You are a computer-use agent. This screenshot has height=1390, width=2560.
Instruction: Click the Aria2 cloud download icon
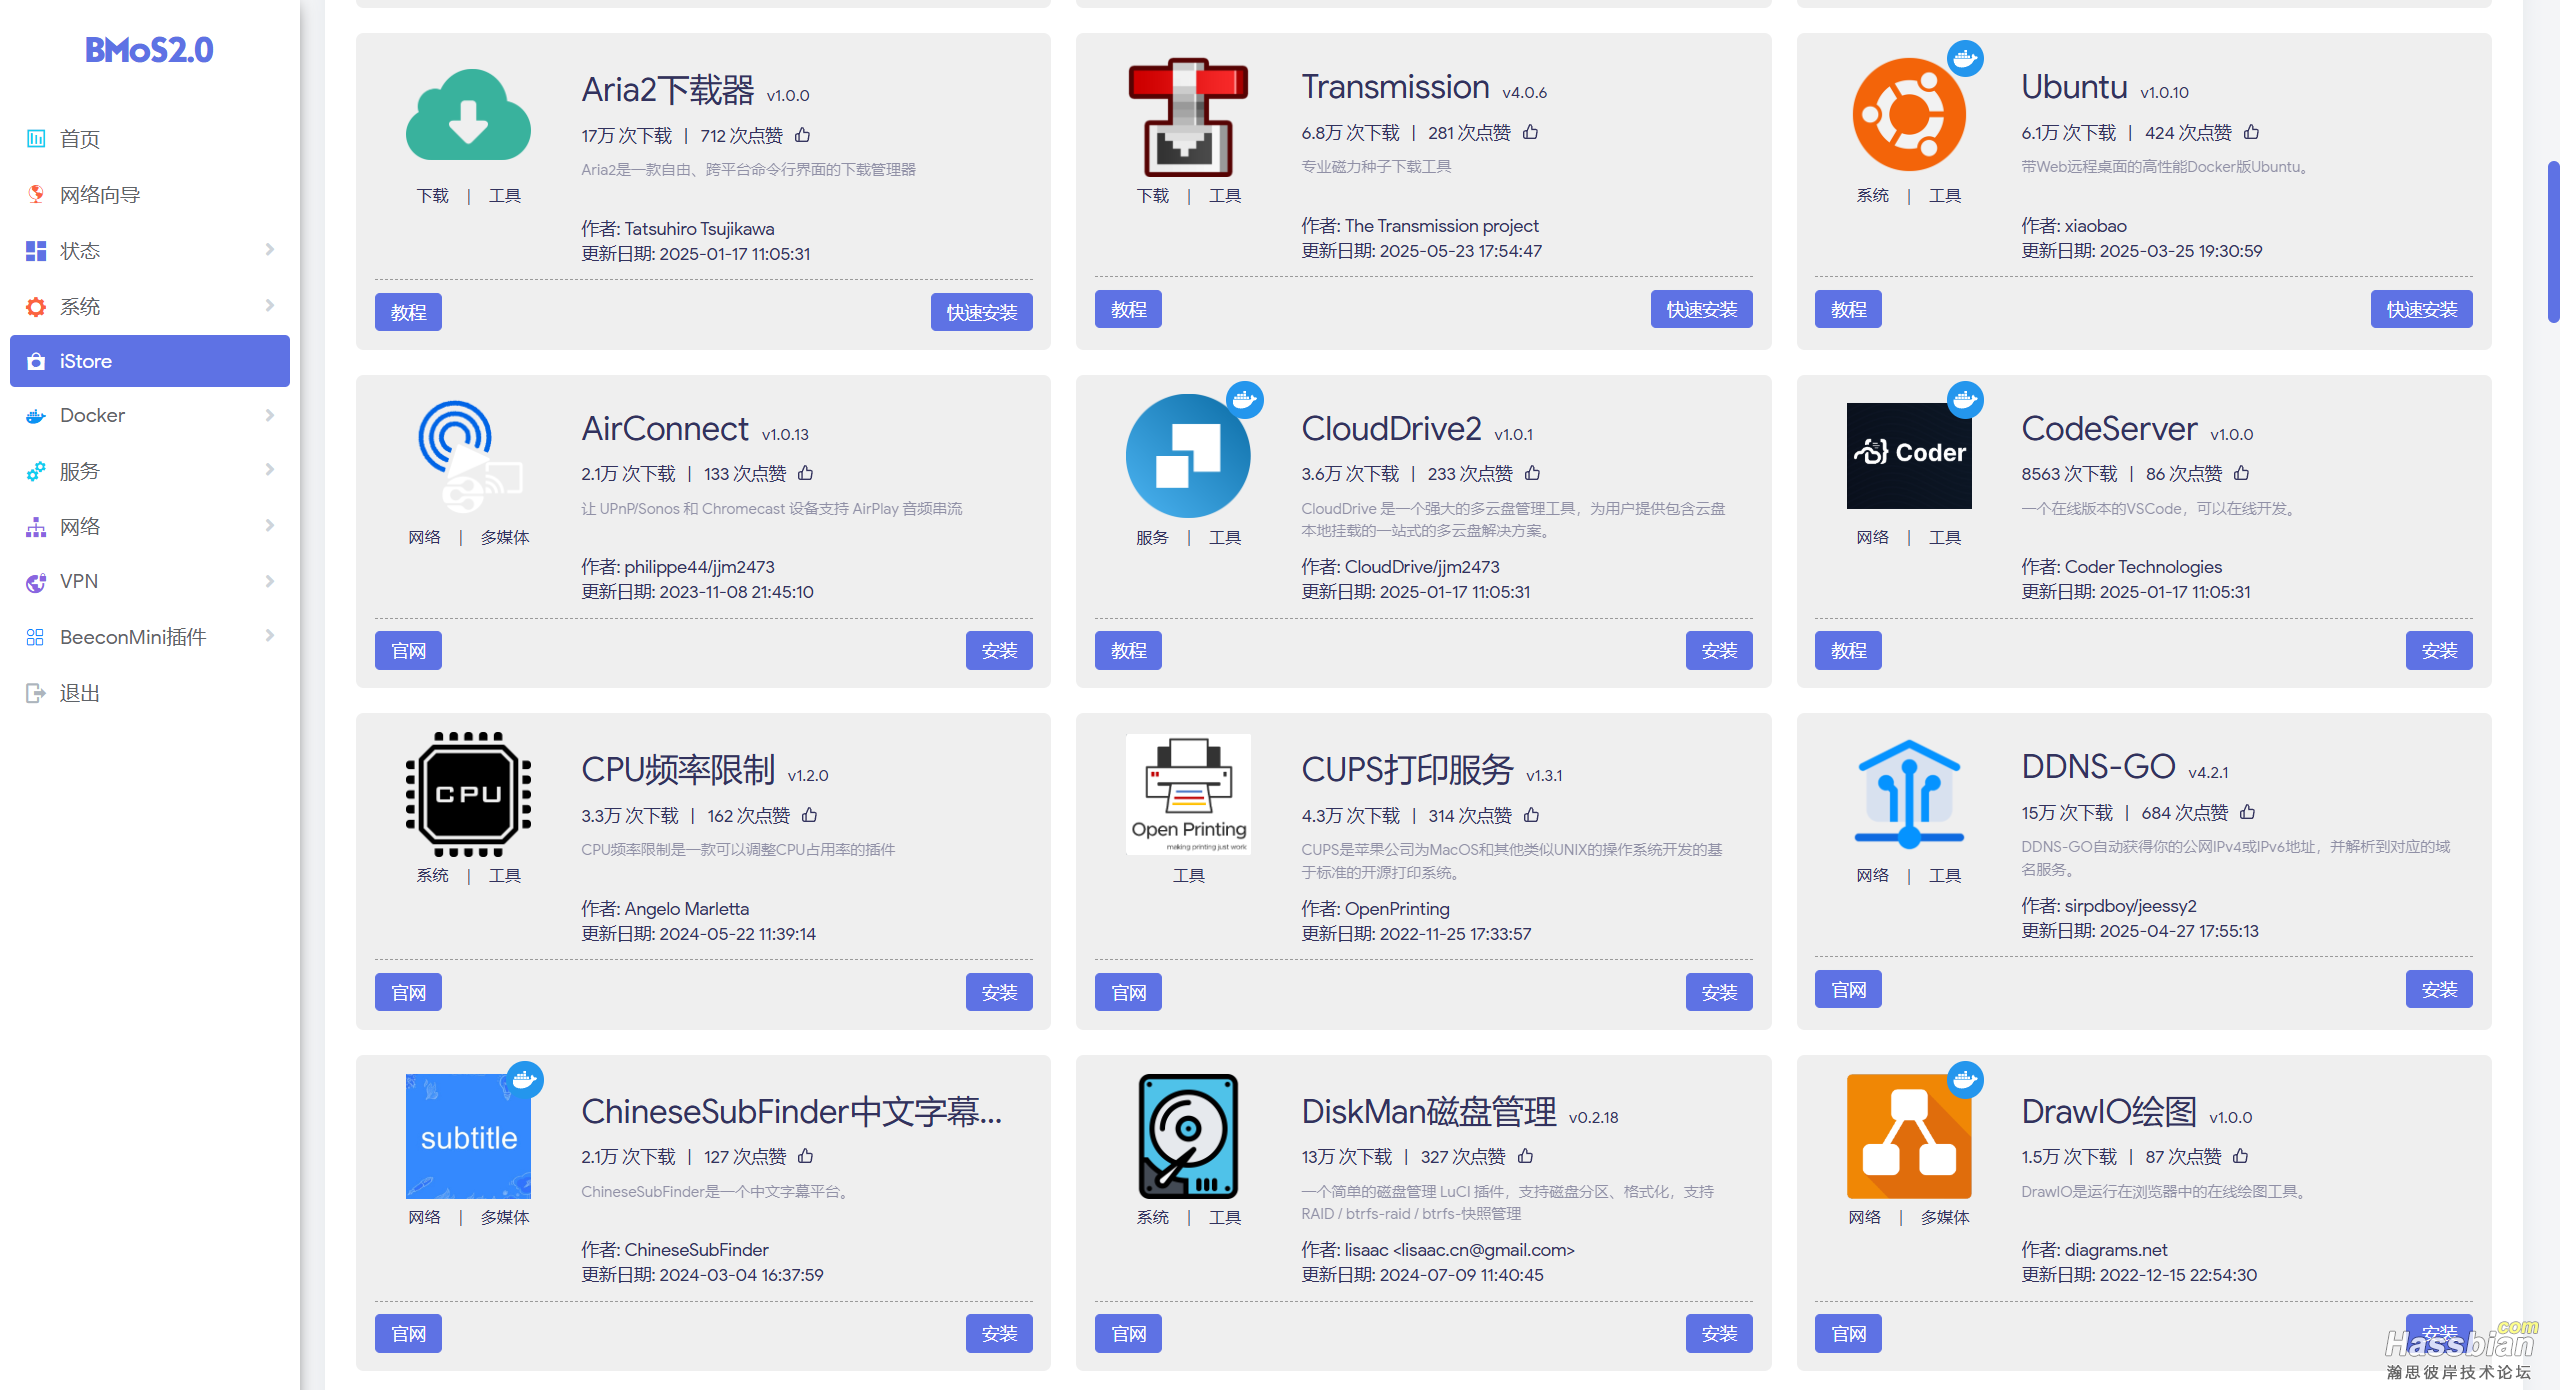click(x=468, y=115)
